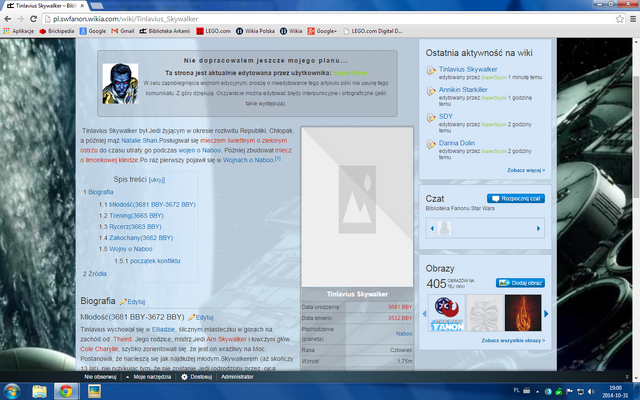Screen dimensions: 640x400
Task: Hide the table of contents via ukryj
Action: click(157, 180)
